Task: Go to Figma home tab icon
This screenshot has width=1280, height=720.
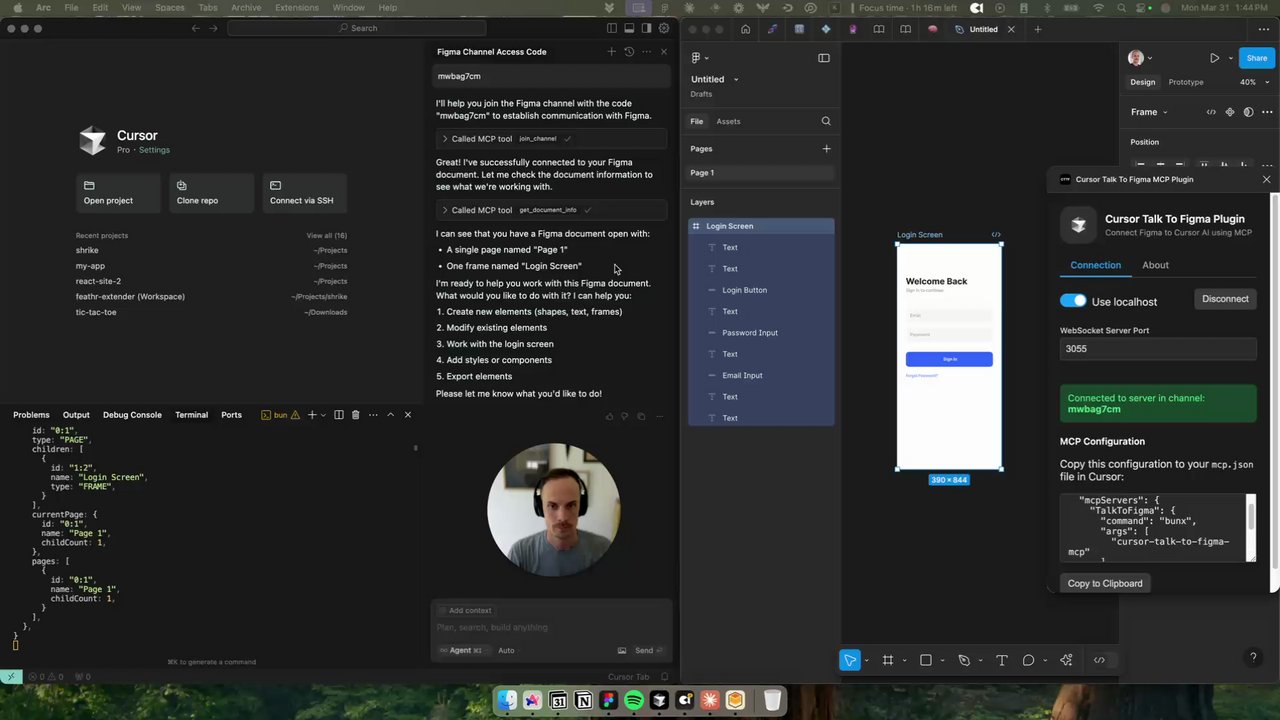Action: [x=745, y=29]
